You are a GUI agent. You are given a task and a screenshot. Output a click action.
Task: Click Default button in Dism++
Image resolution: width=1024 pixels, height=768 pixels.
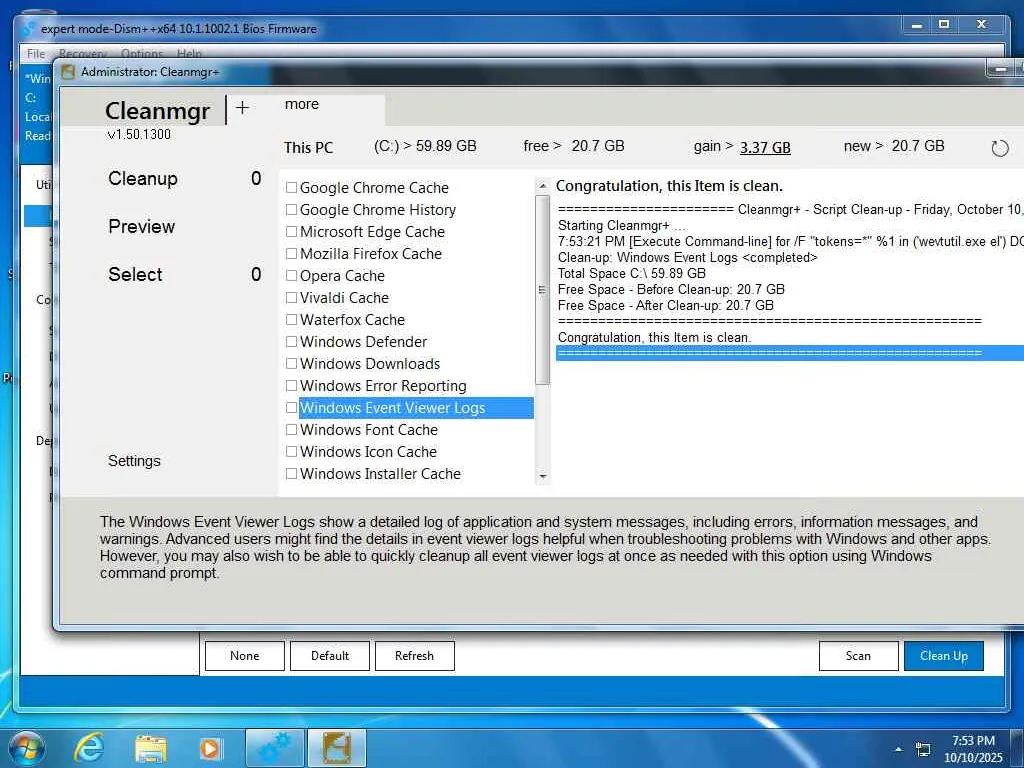330,656
